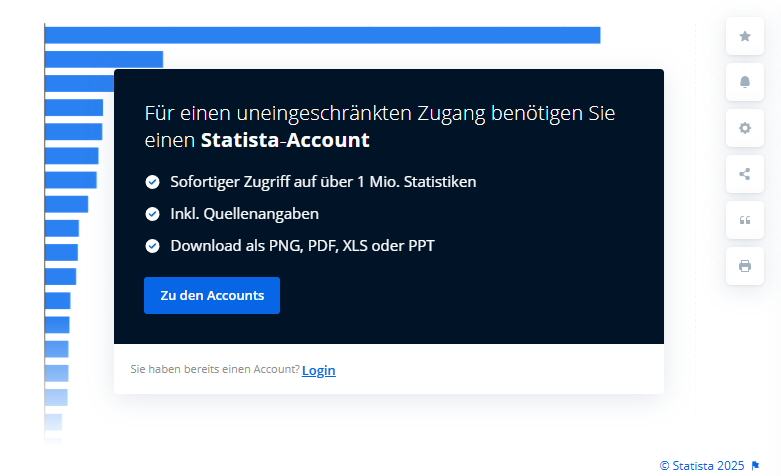The image size is (781, 476).
Task: Open the Login link
Action: [318, 370]
